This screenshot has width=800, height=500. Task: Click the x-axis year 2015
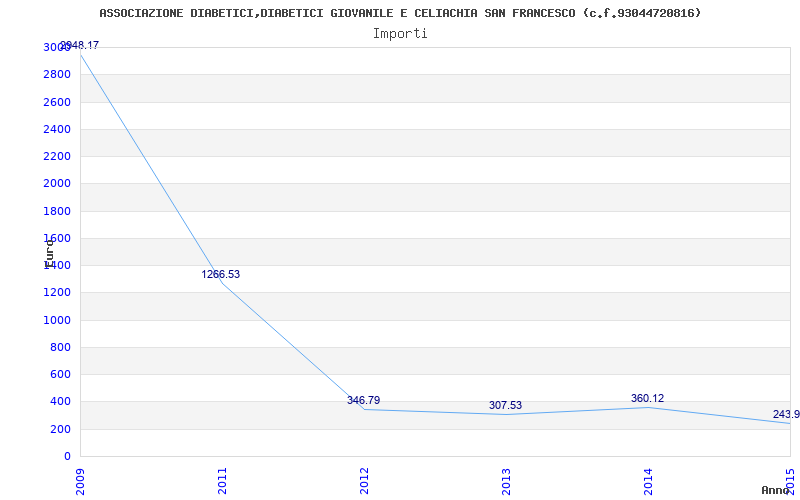coord(790,482)
